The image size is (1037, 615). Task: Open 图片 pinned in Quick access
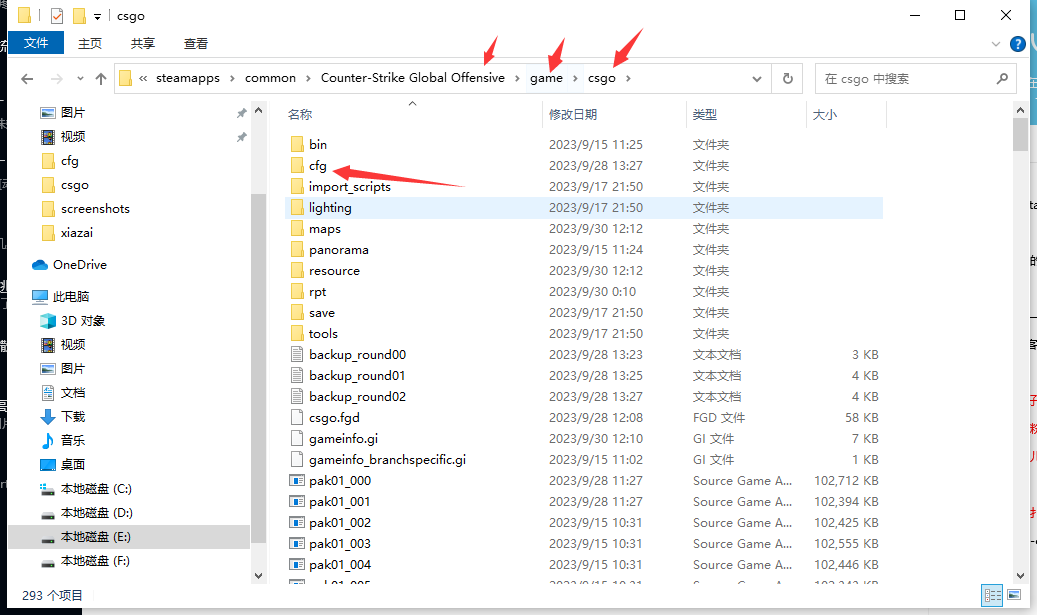73,113
